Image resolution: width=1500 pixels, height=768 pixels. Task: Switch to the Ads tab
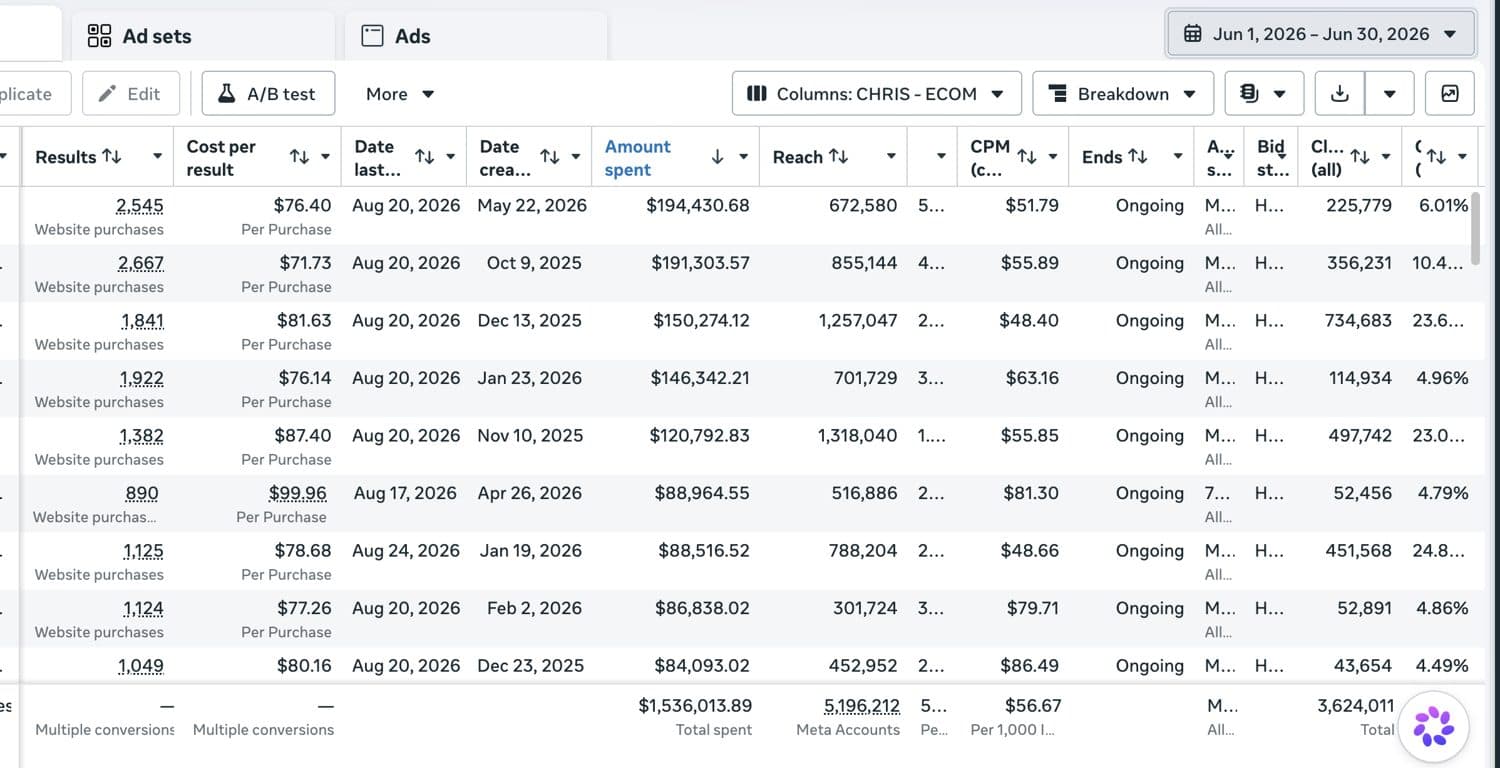476,36
